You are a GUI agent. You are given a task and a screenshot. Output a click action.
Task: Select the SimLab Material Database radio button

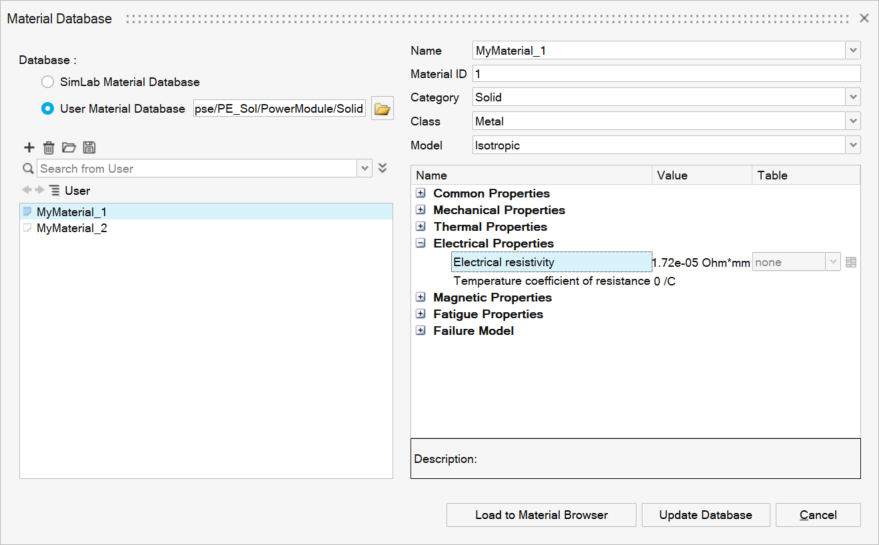[48, 82]
